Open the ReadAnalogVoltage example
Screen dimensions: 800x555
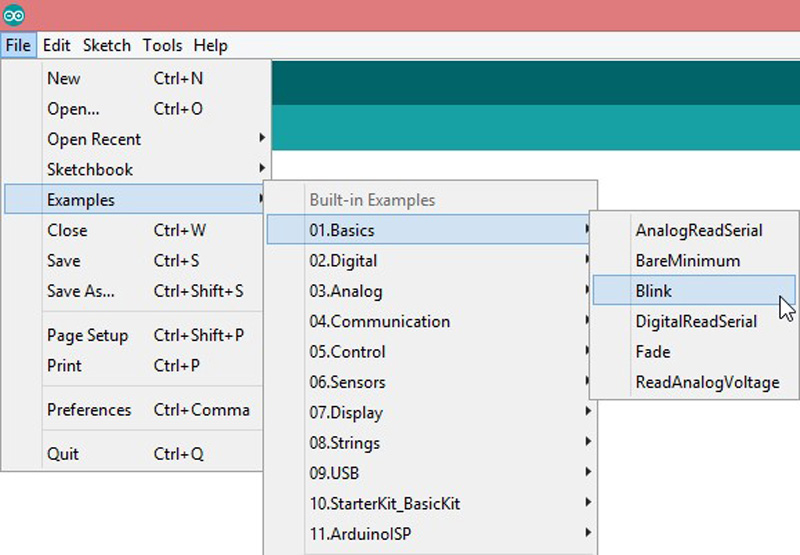pyautogui.click(x=706, y=383)
